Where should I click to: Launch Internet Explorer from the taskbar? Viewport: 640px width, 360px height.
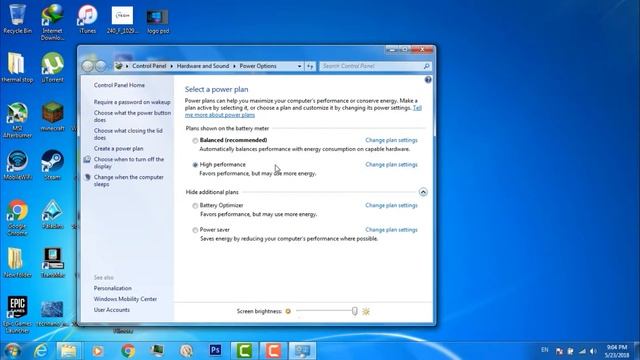41,351
